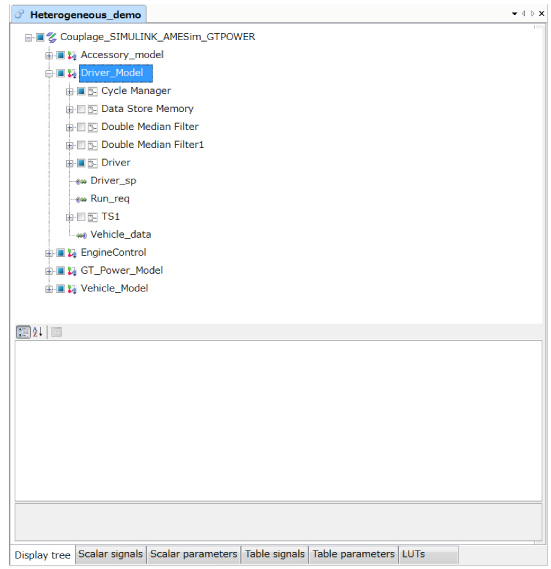This screenshot has width=551, height=569.
Task: Click the EngineControl model icon
Action: (x=72, y=253)
